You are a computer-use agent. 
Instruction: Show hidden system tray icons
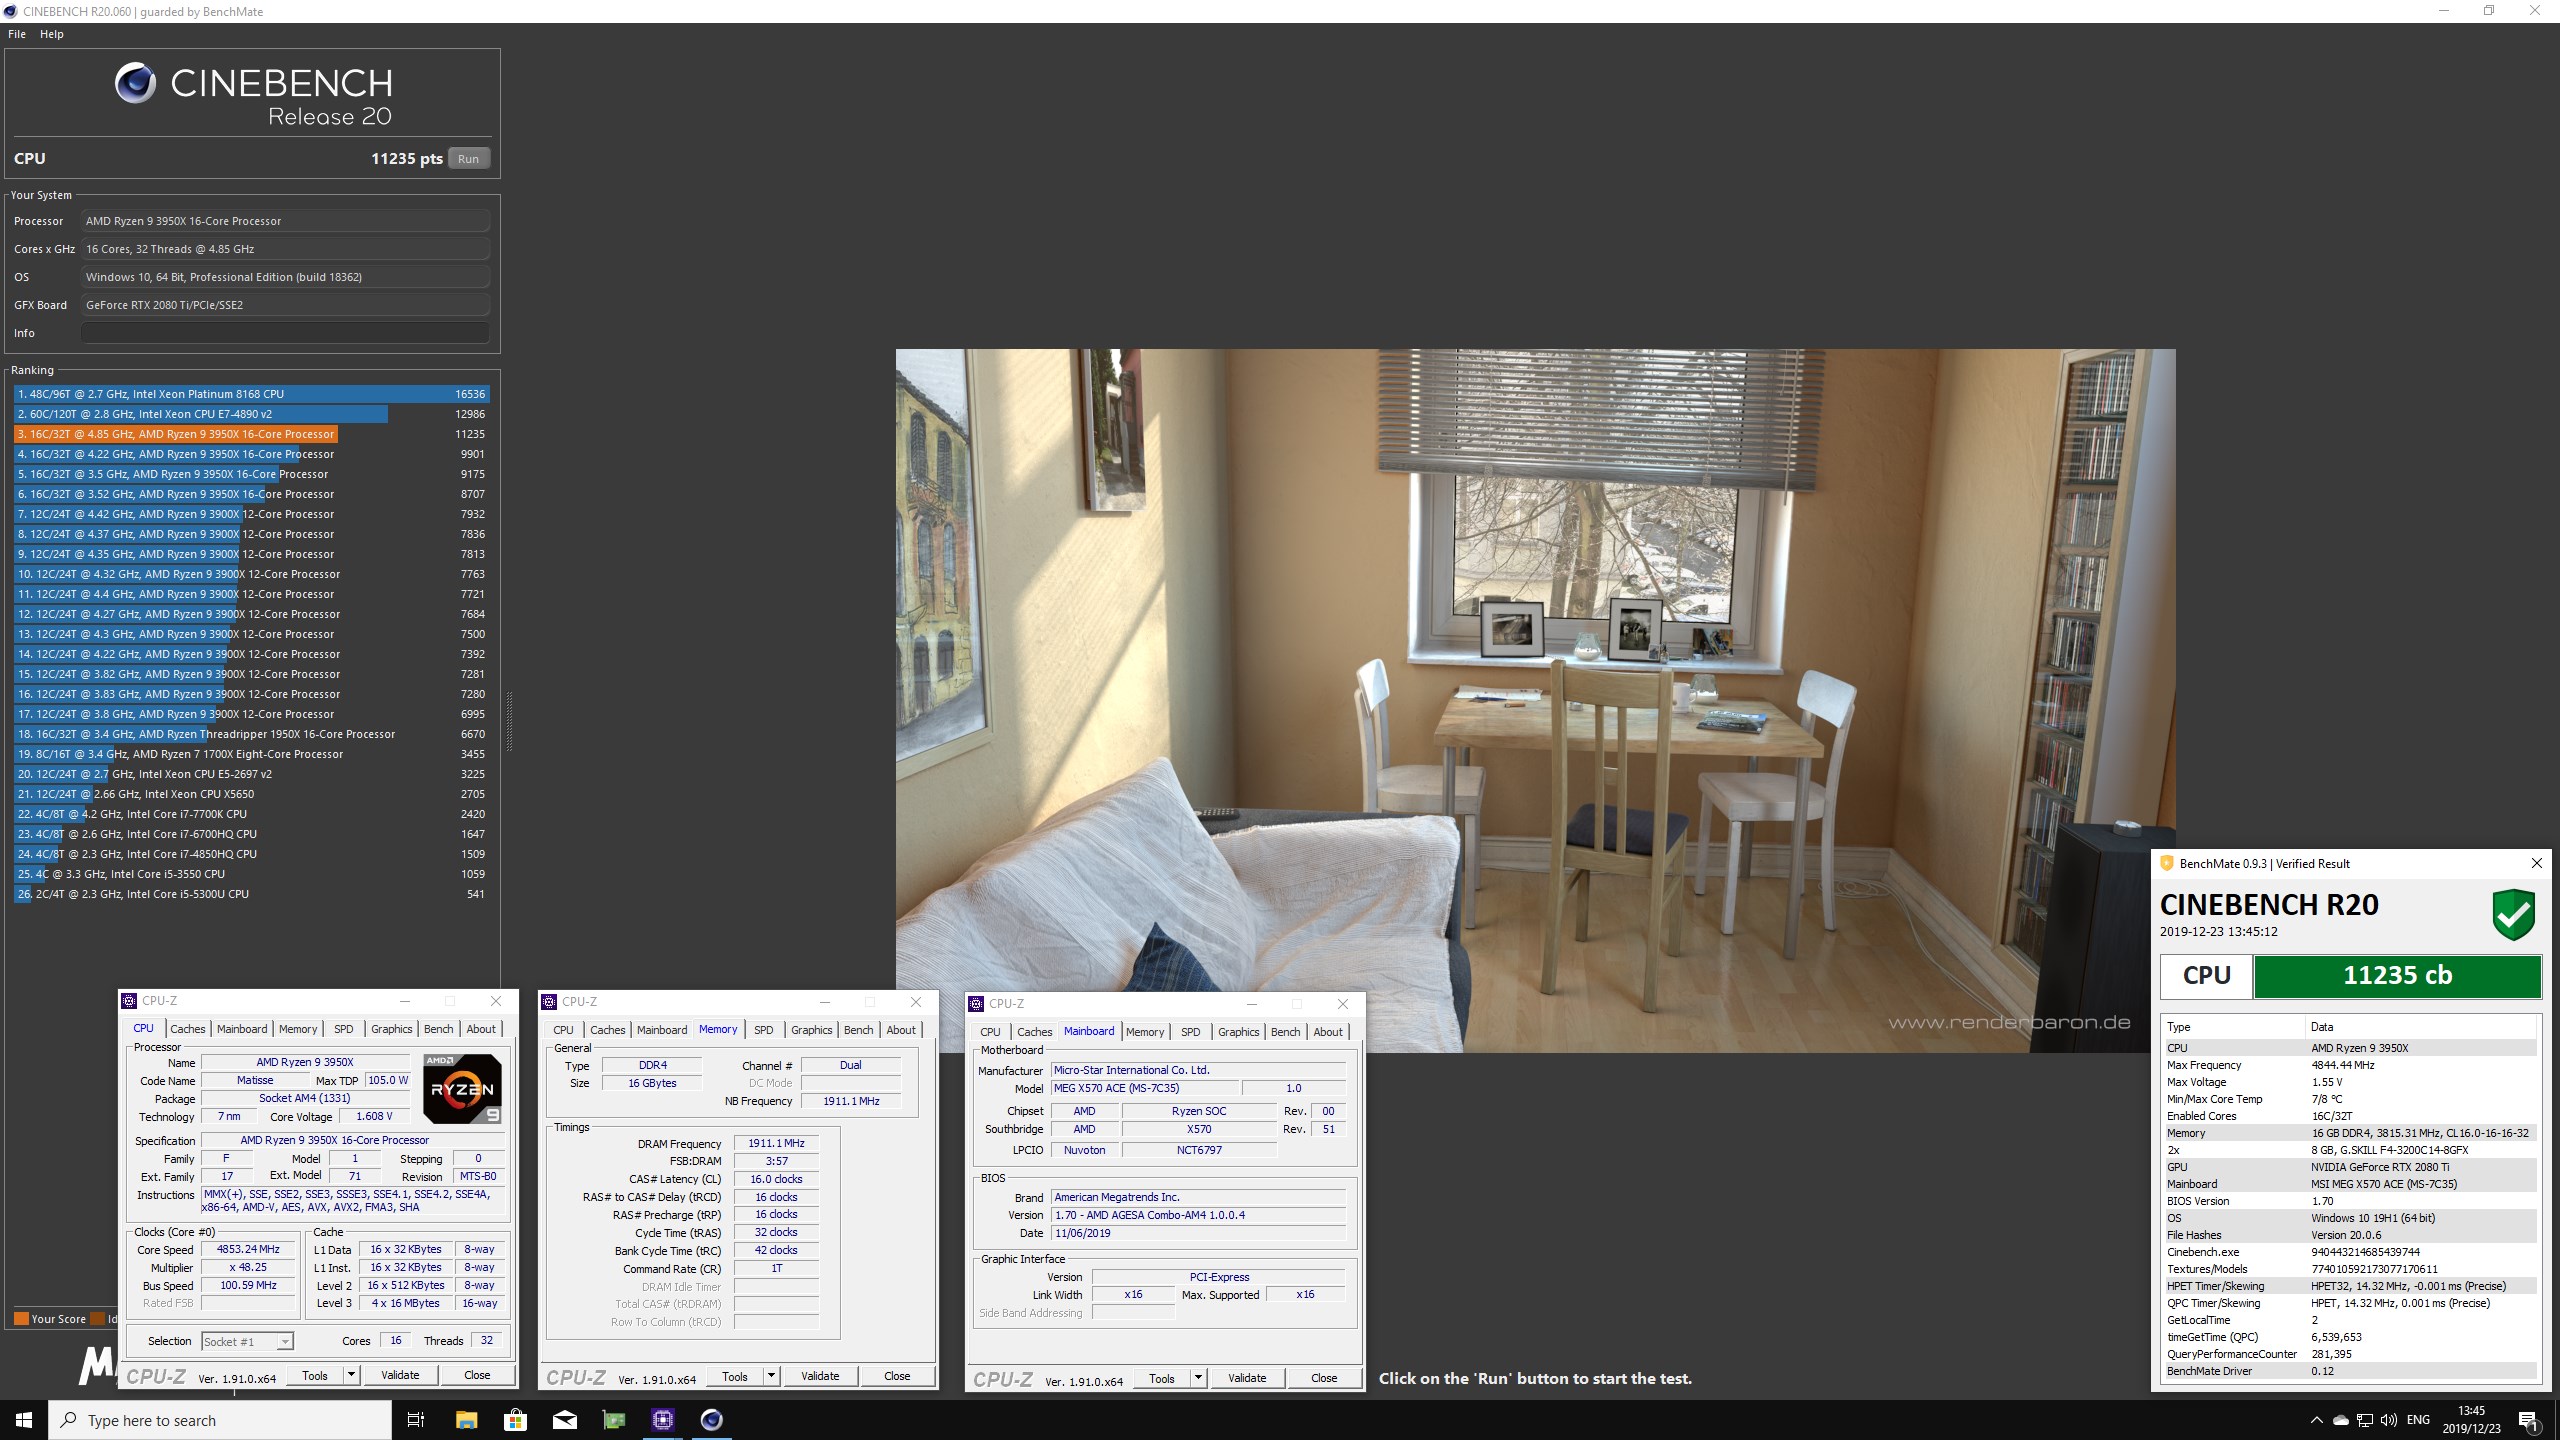(2316, 1420)
